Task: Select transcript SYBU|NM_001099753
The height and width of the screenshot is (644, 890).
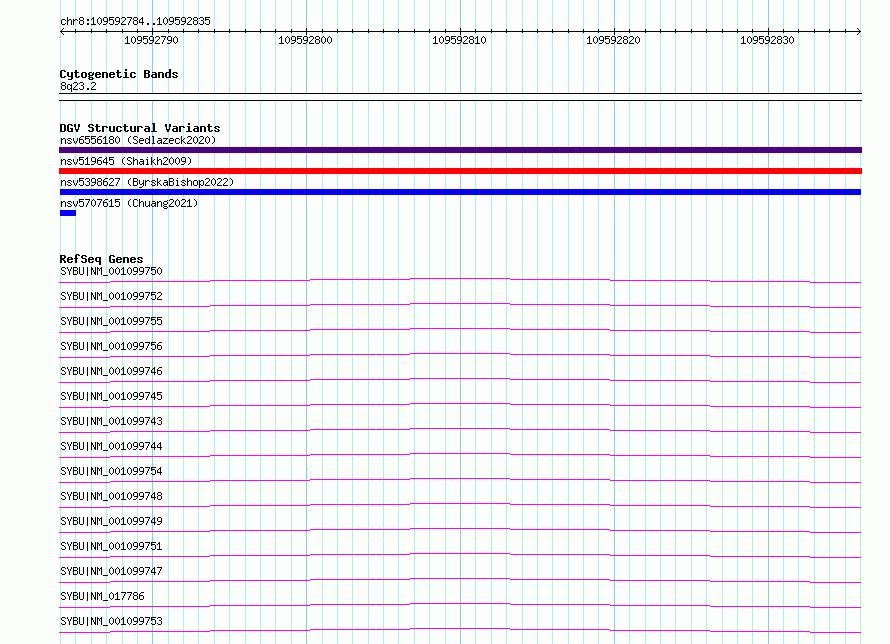Action: pos(111,621)
